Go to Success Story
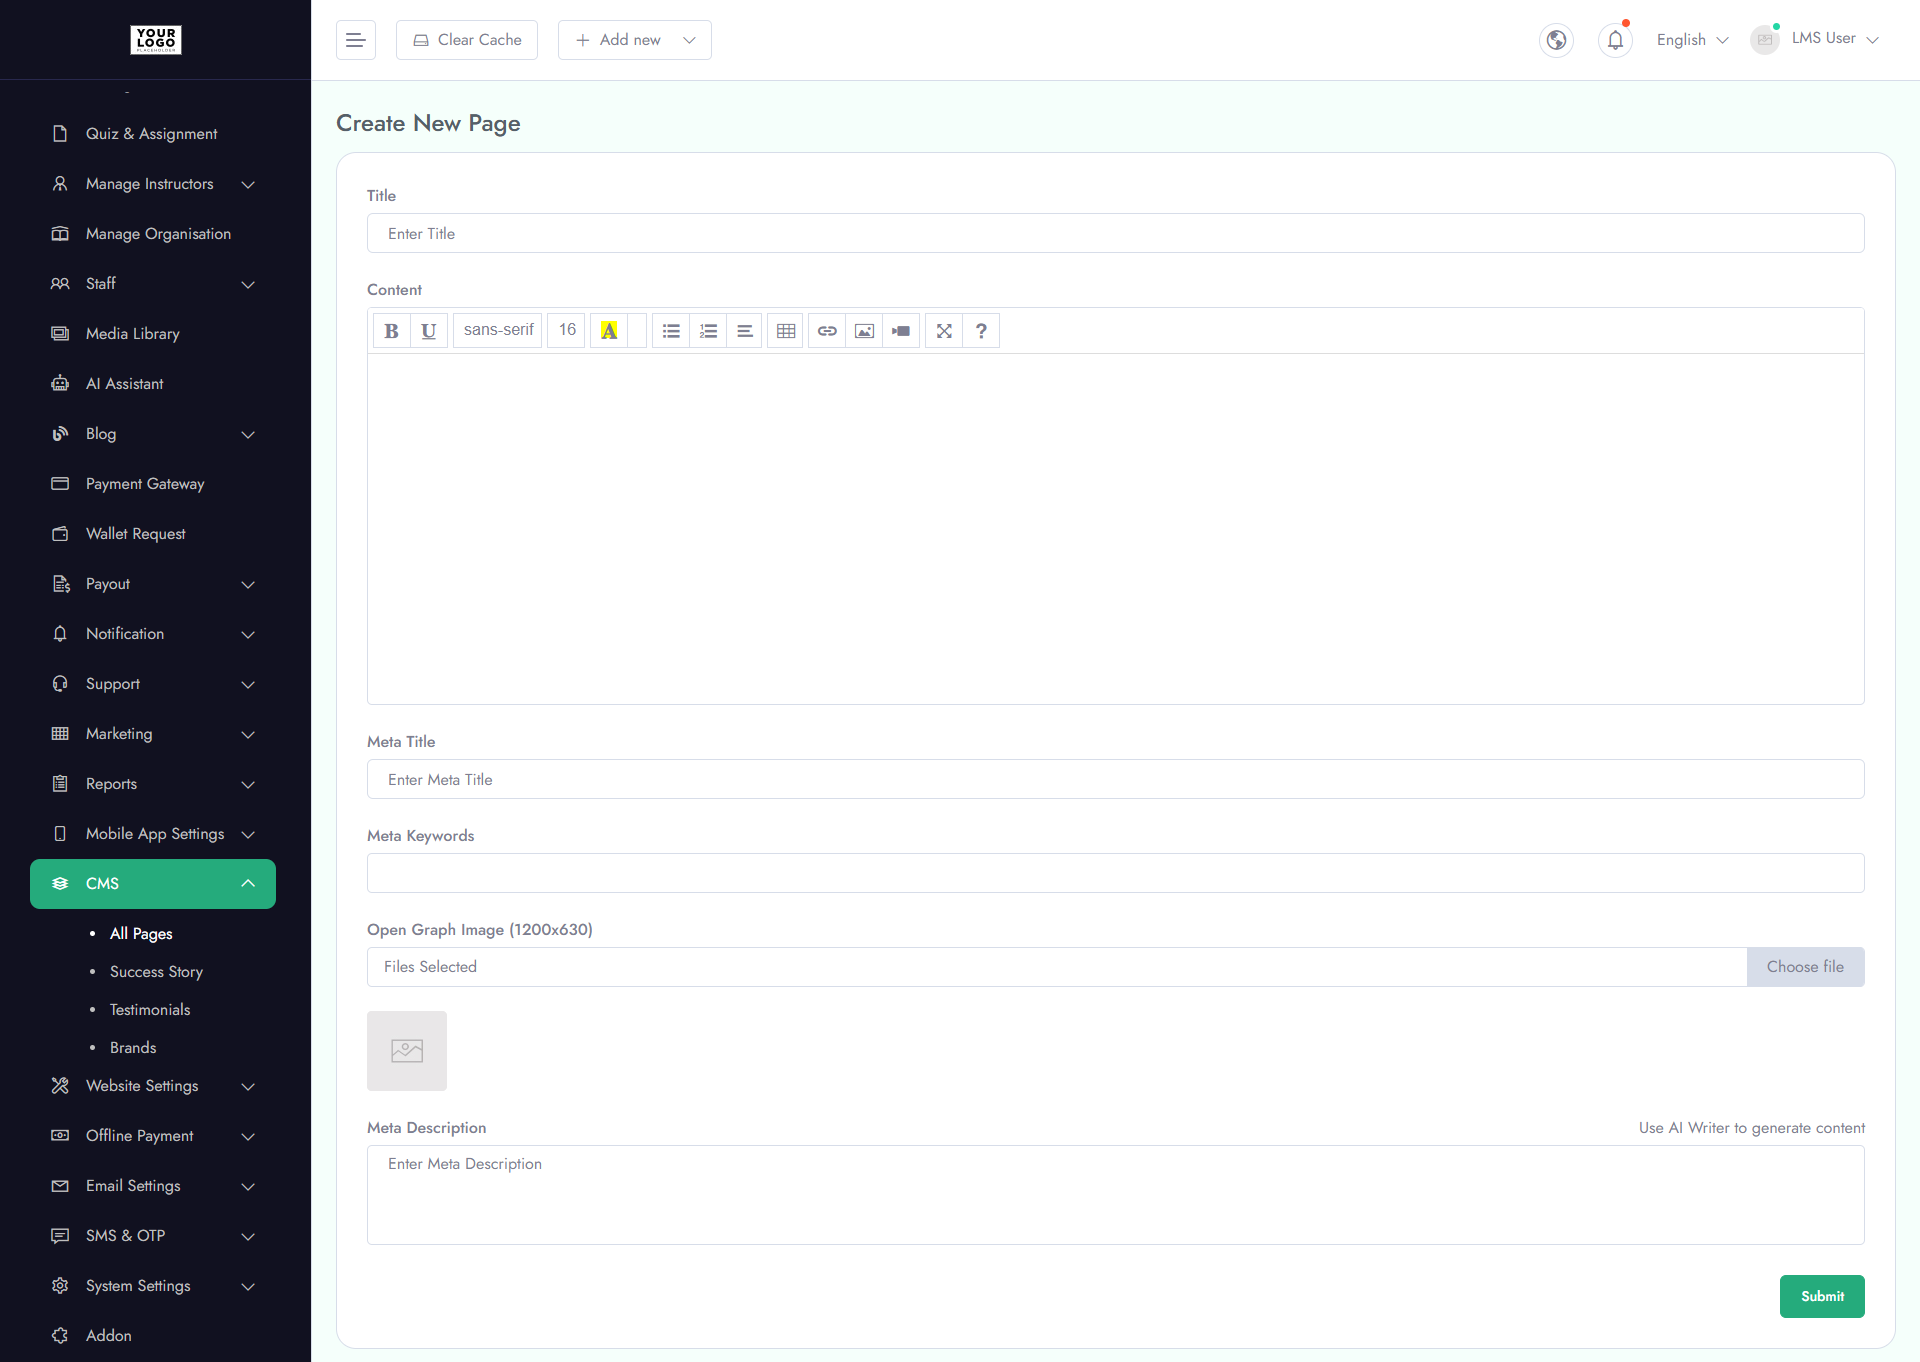This screenshot has width=1920, height=1362. coord(156,972)
